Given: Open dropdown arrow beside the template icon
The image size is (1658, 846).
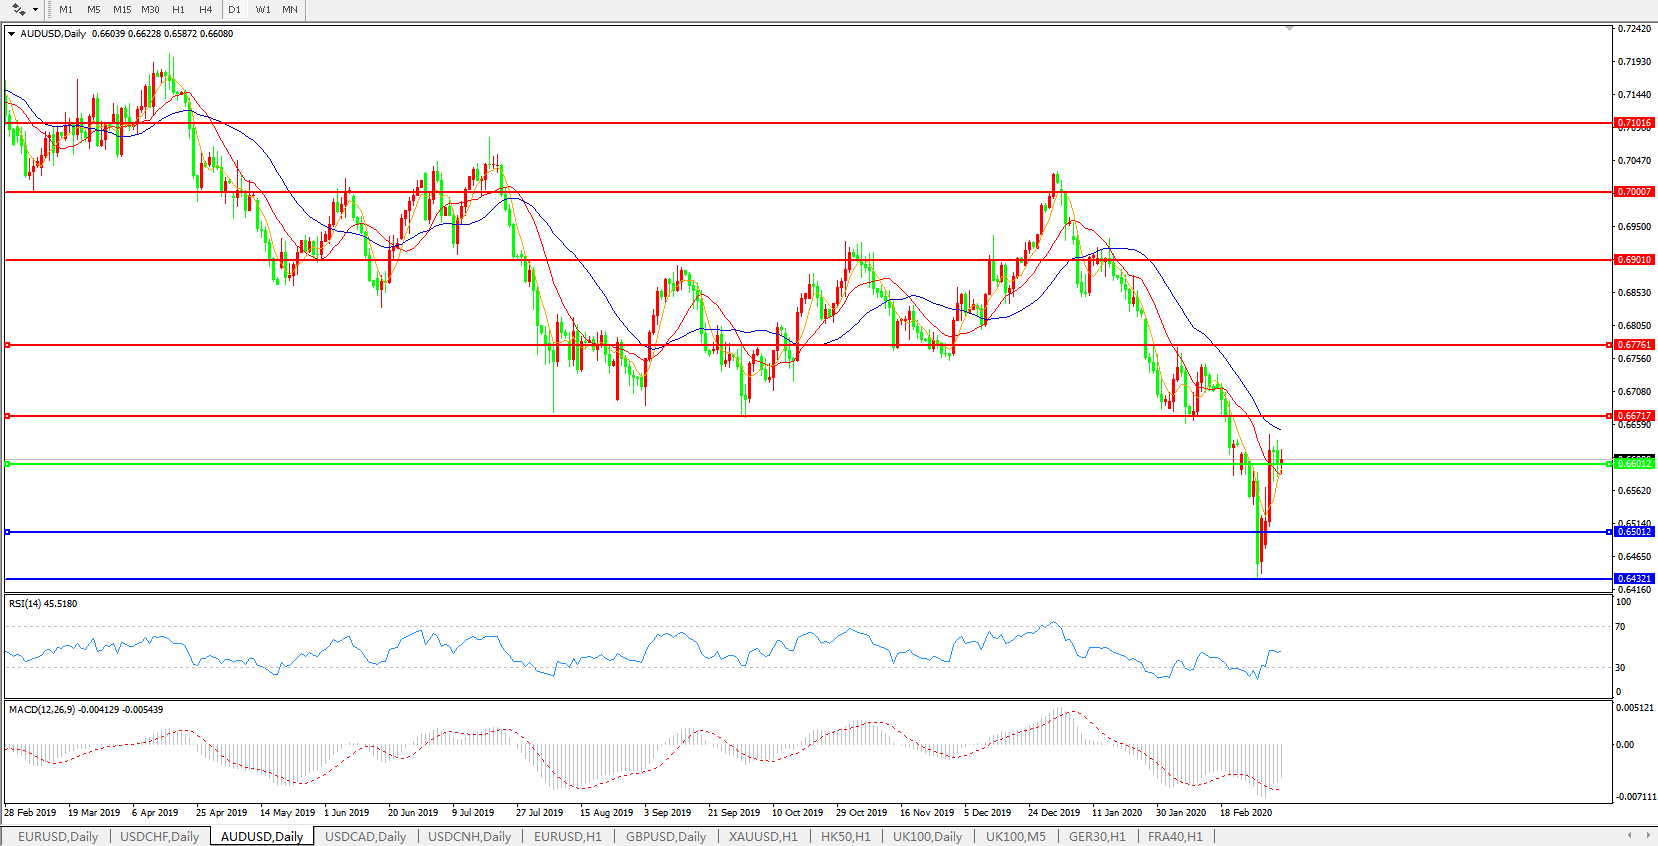Looking at the screenshot, I should (35, 10).
